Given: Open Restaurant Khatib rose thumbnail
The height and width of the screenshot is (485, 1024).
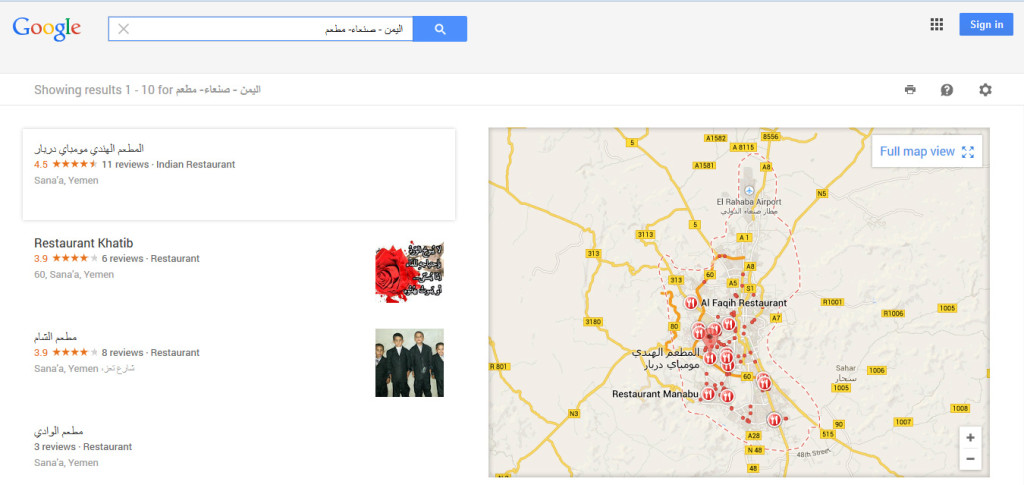Looking at the screenshot, I should 409,271.
